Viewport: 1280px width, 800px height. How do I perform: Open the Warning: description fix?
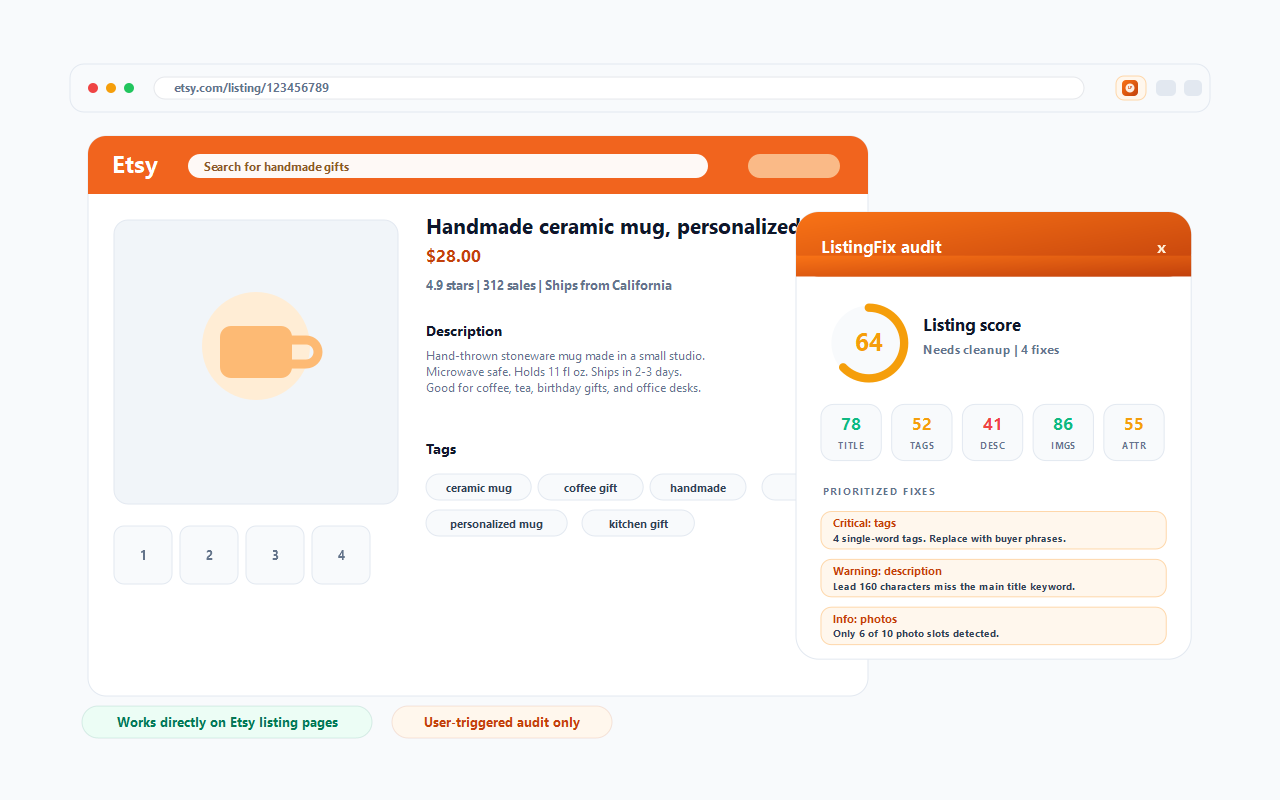993,578
